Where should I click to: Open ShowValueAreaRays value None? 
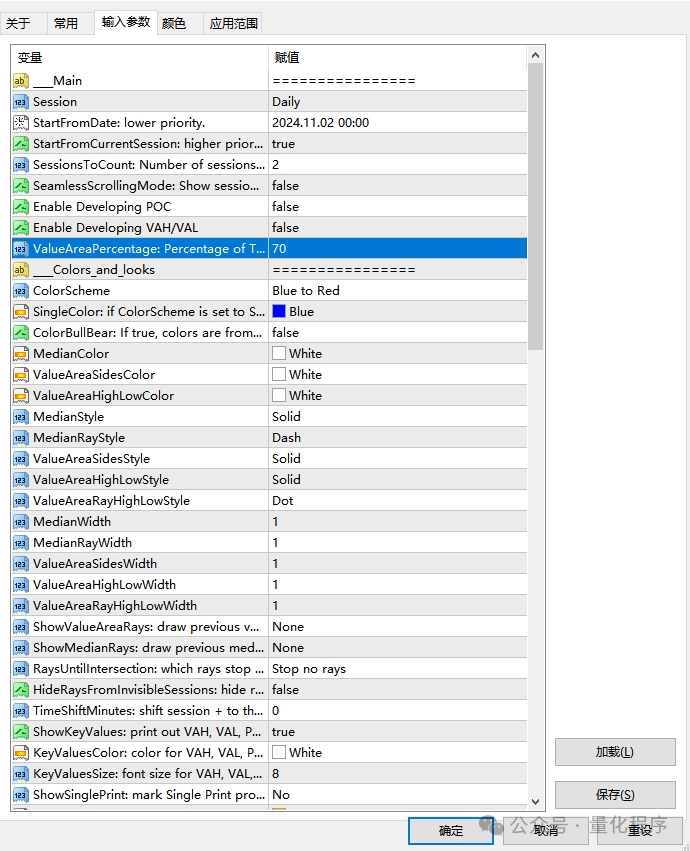tap(397, 627)
